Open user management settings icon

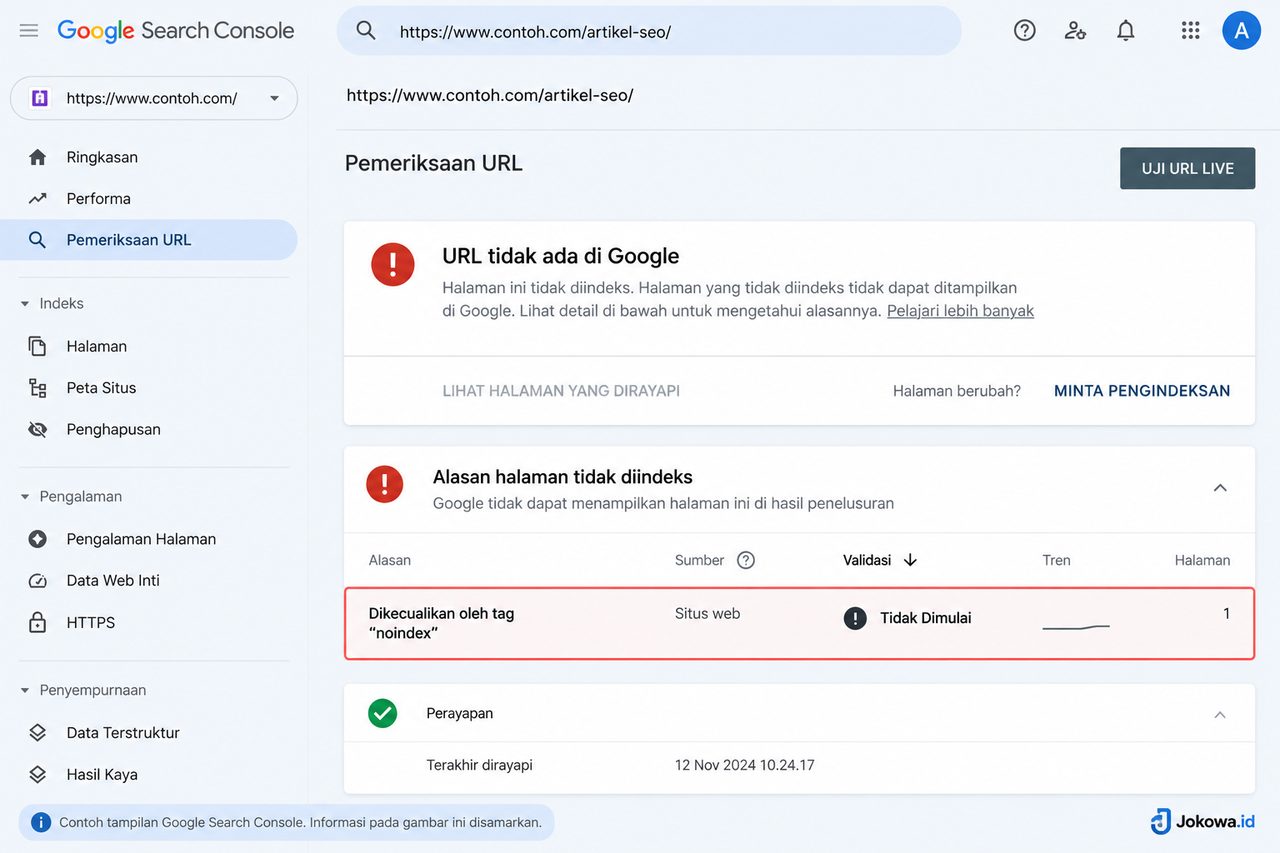(1075, 31)
